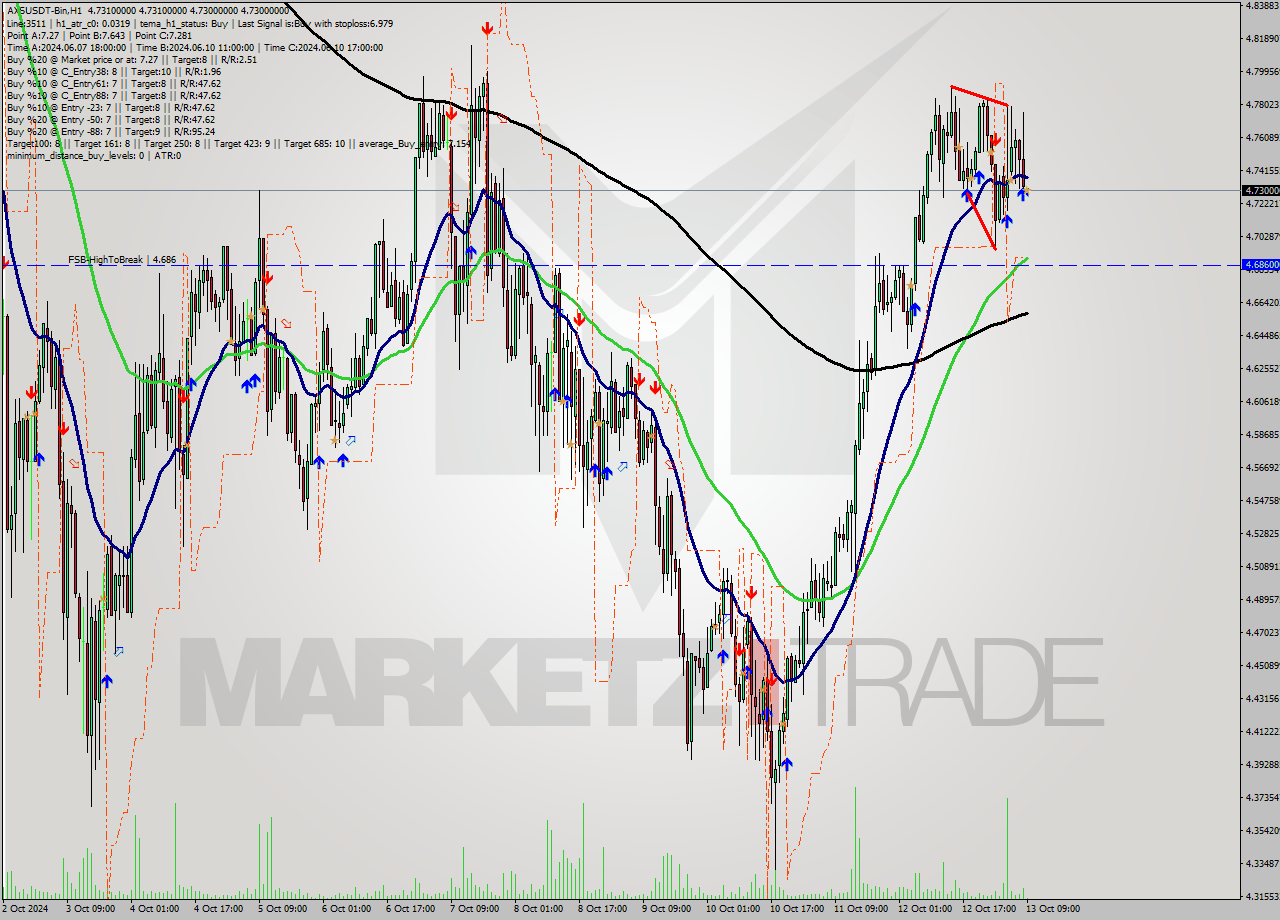Click price axis value 4.64486
This screenshot has width=1280, height=920.
click(1262, 335)
